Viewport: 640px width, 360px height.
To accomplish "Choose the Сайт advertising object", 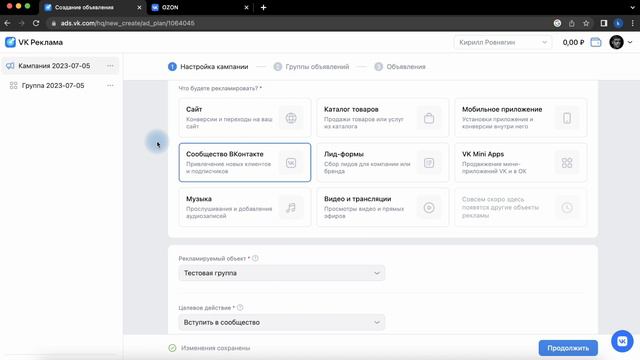I will [245, 118].
